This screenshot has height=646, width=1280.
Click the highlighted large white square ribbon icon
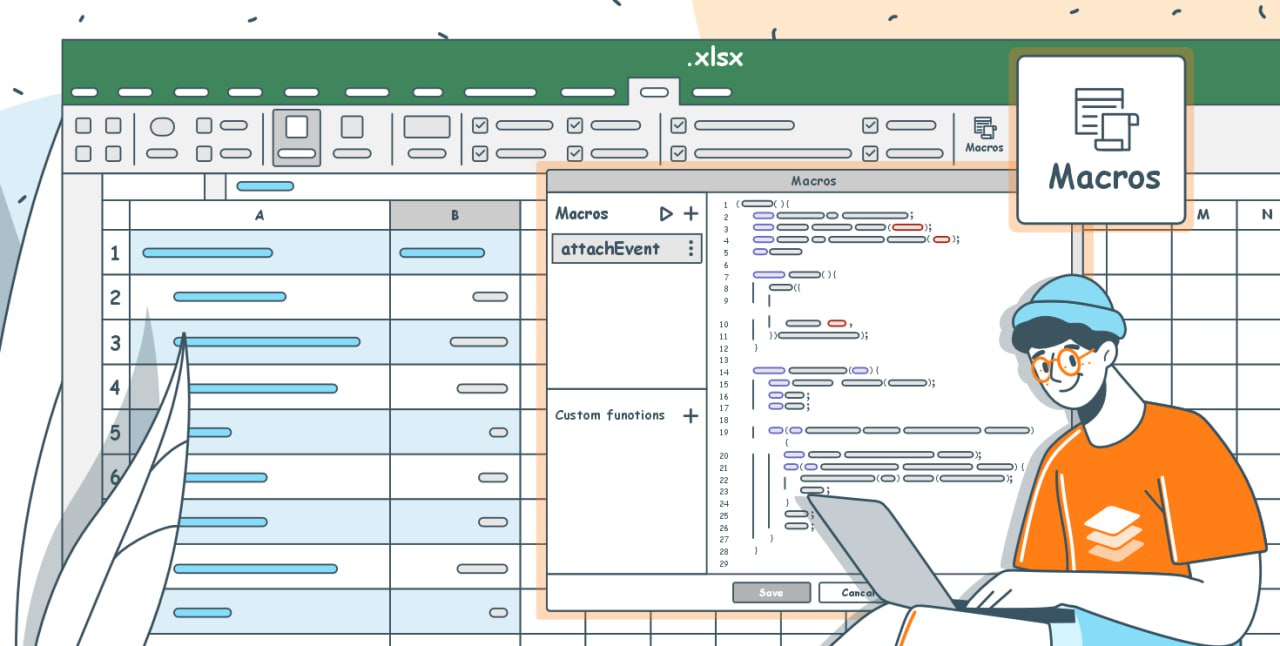pos(297,127)
